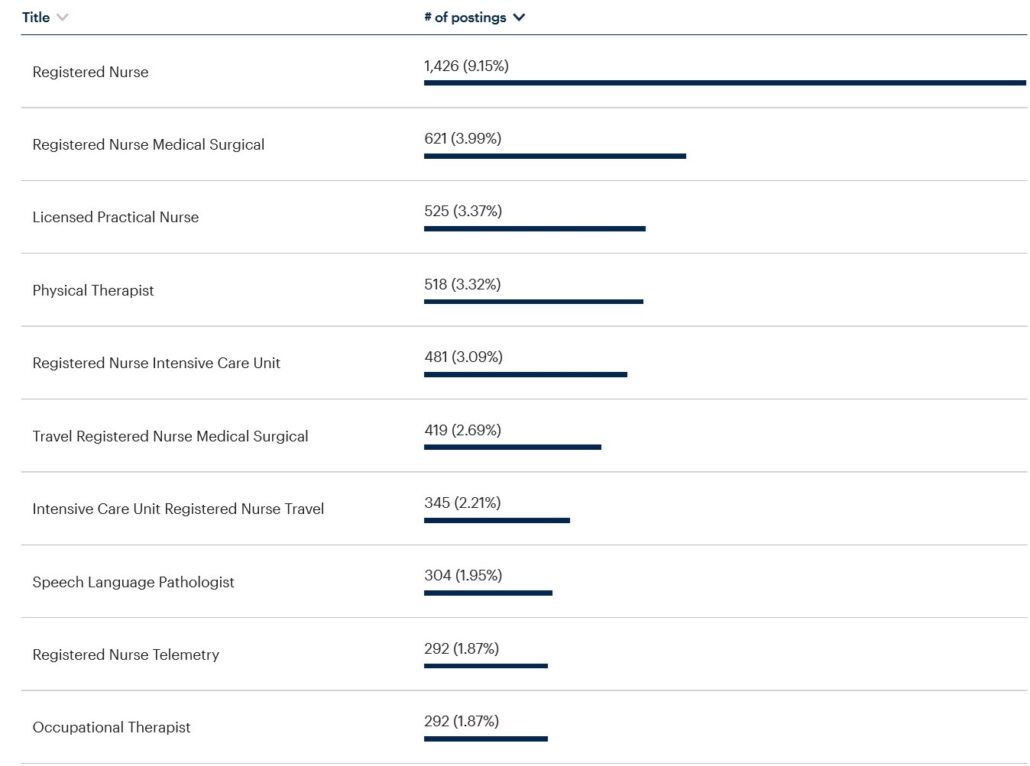
Task: Click Physical Therapist job title
Action: 93,291
